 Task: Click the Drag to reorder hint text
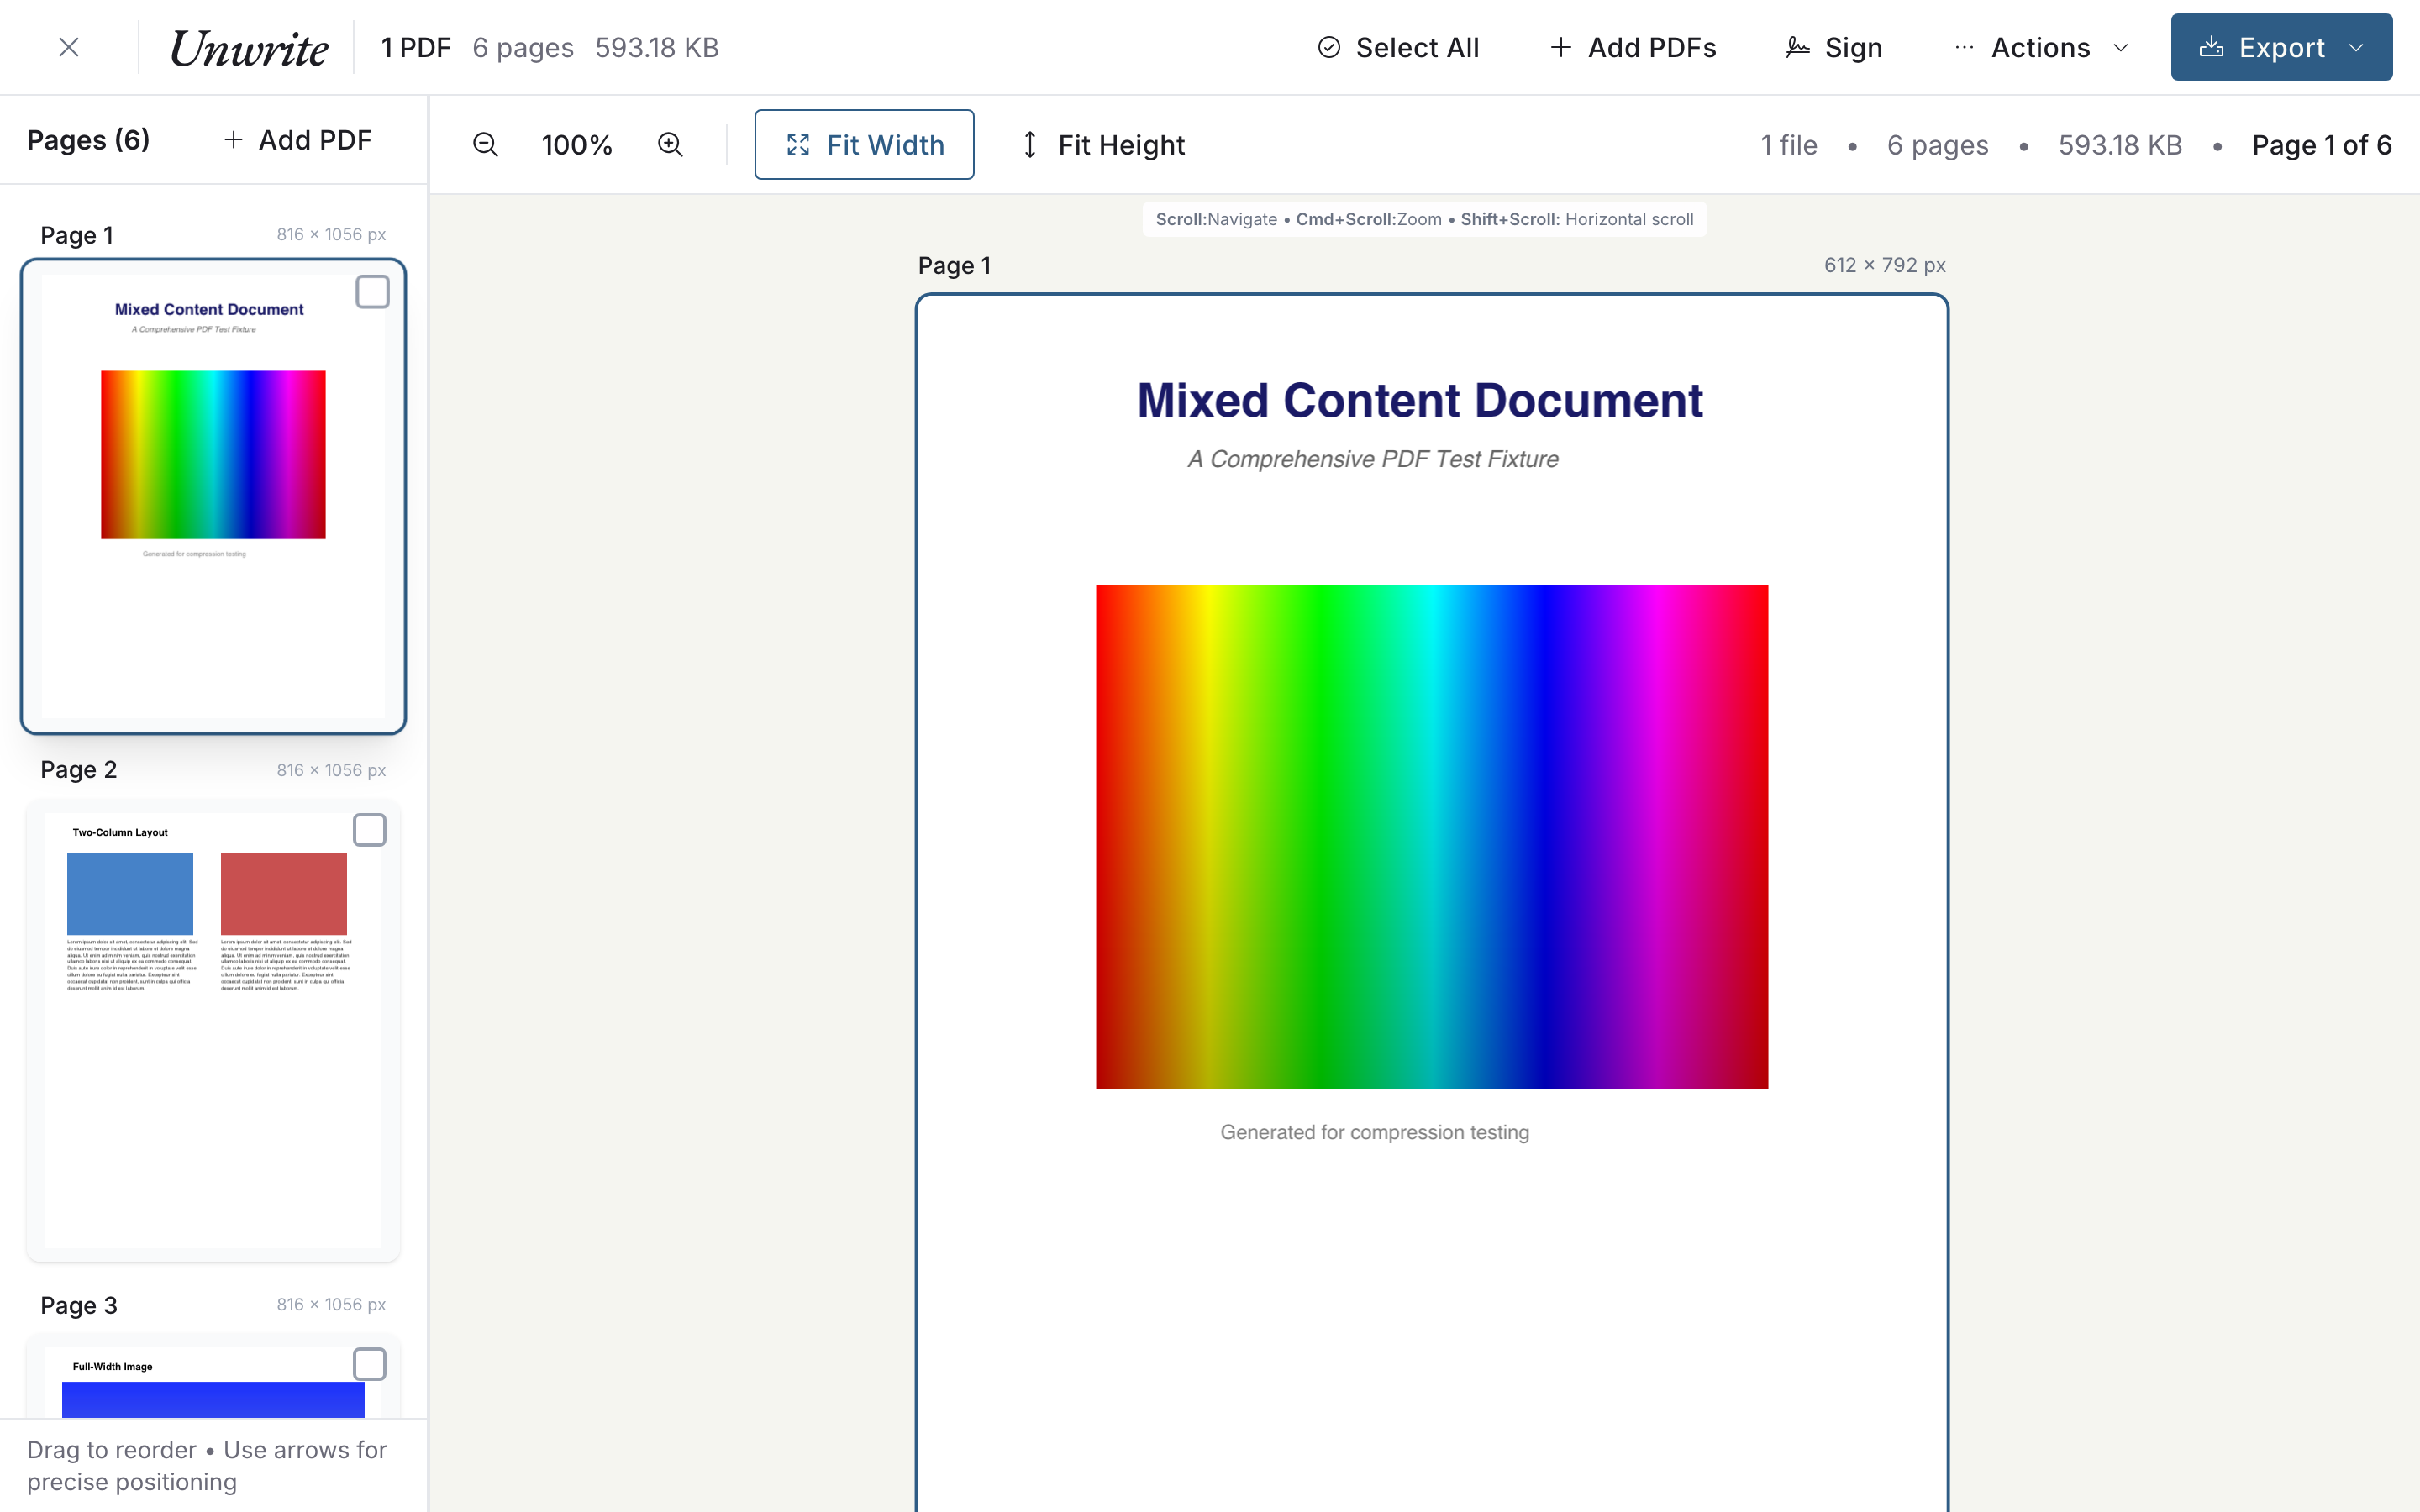[x=206, y=1465]
